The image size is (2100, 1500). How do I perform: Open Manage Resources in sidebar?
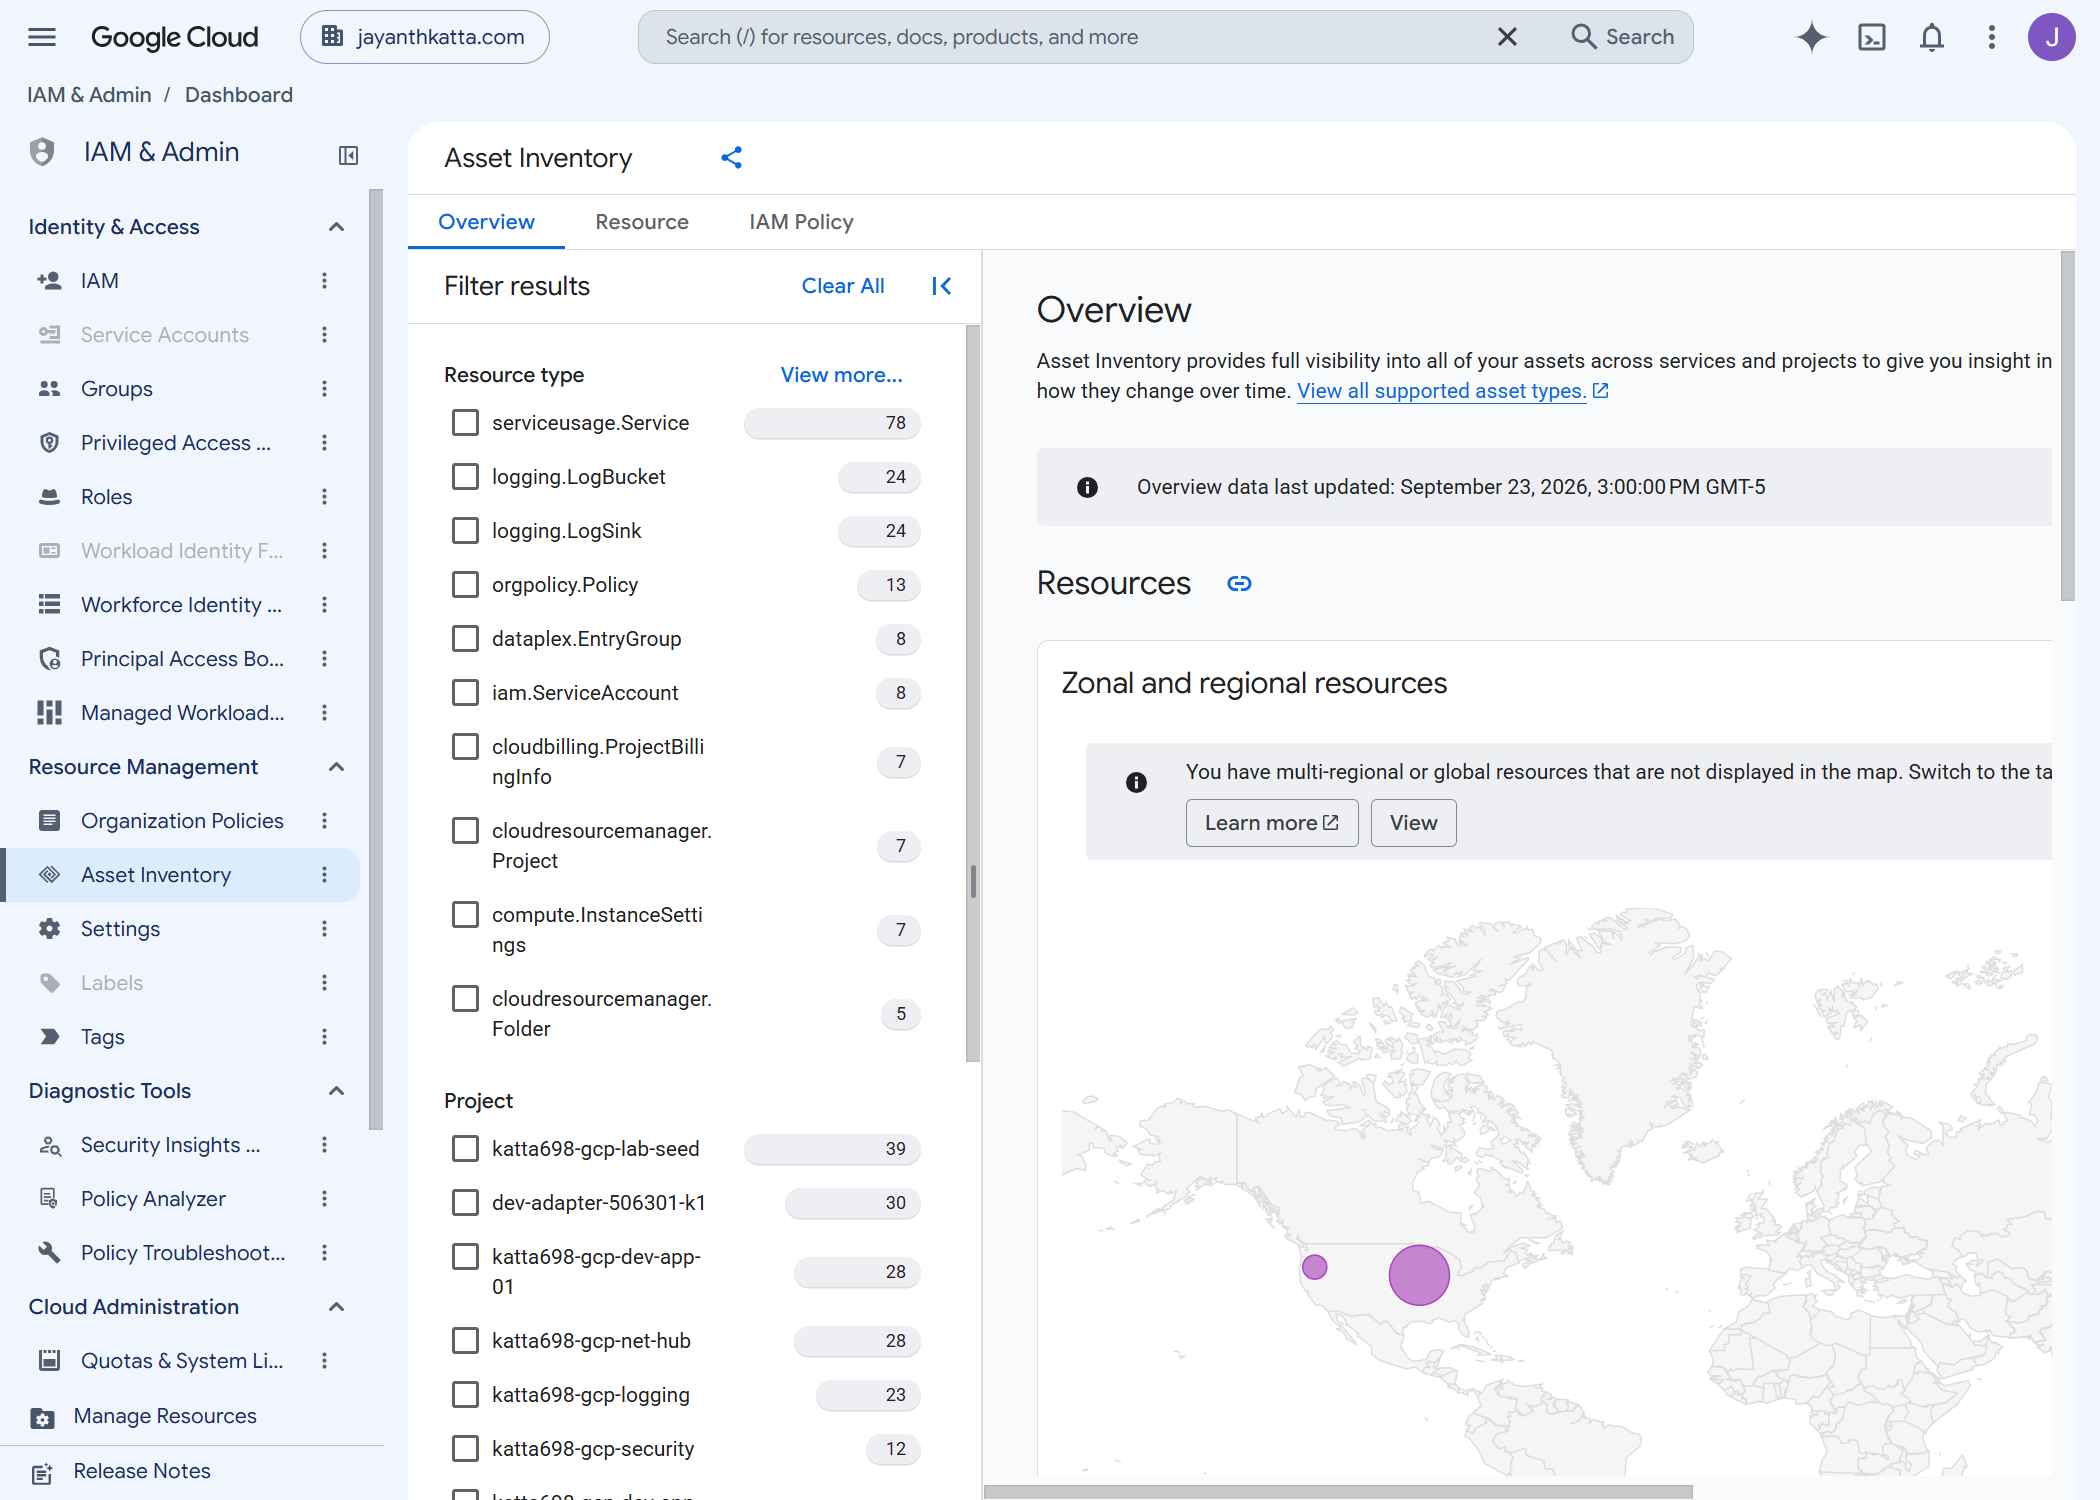(x=165, y=1417)
